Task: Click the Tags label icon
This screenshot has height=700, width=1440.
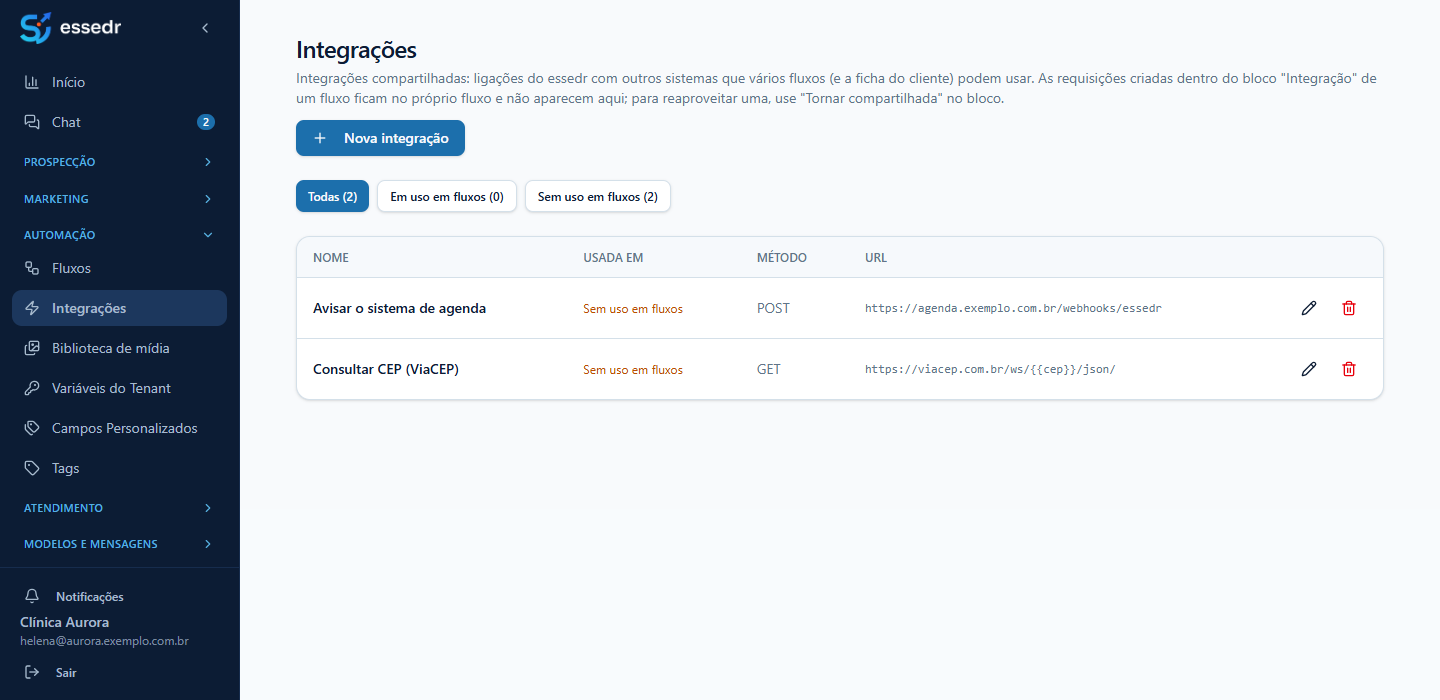Action: click(x=32, y=468)
